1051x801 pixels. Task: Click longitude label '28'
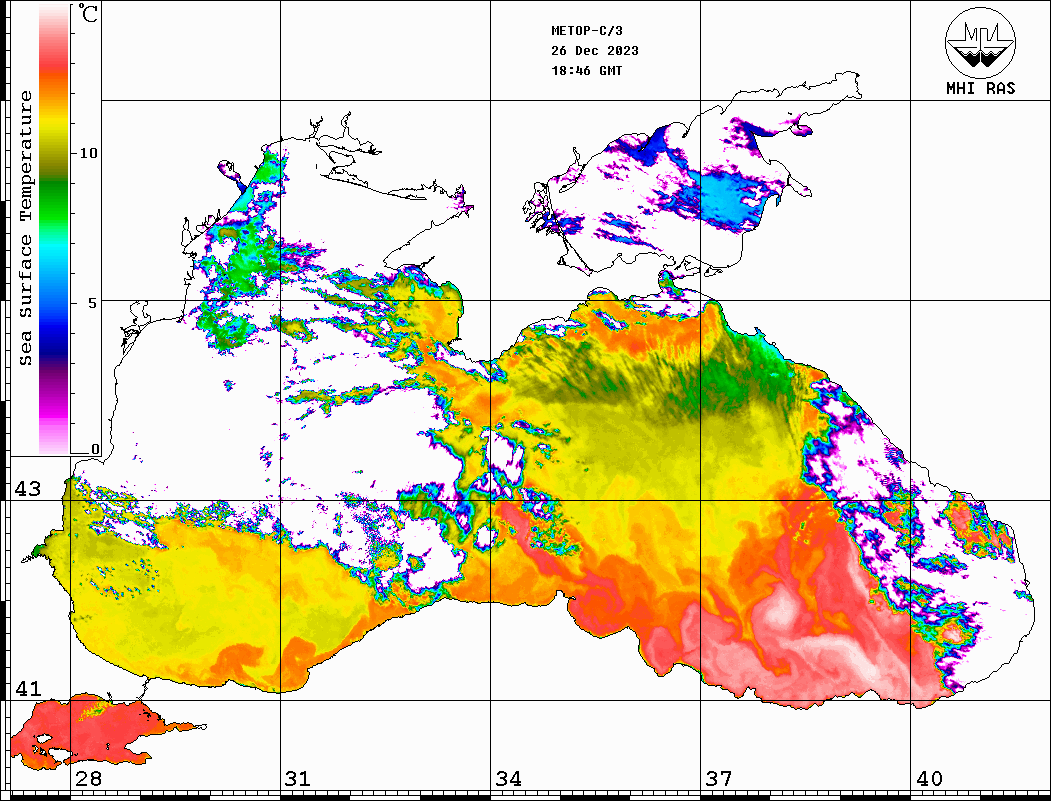[88, 778]
